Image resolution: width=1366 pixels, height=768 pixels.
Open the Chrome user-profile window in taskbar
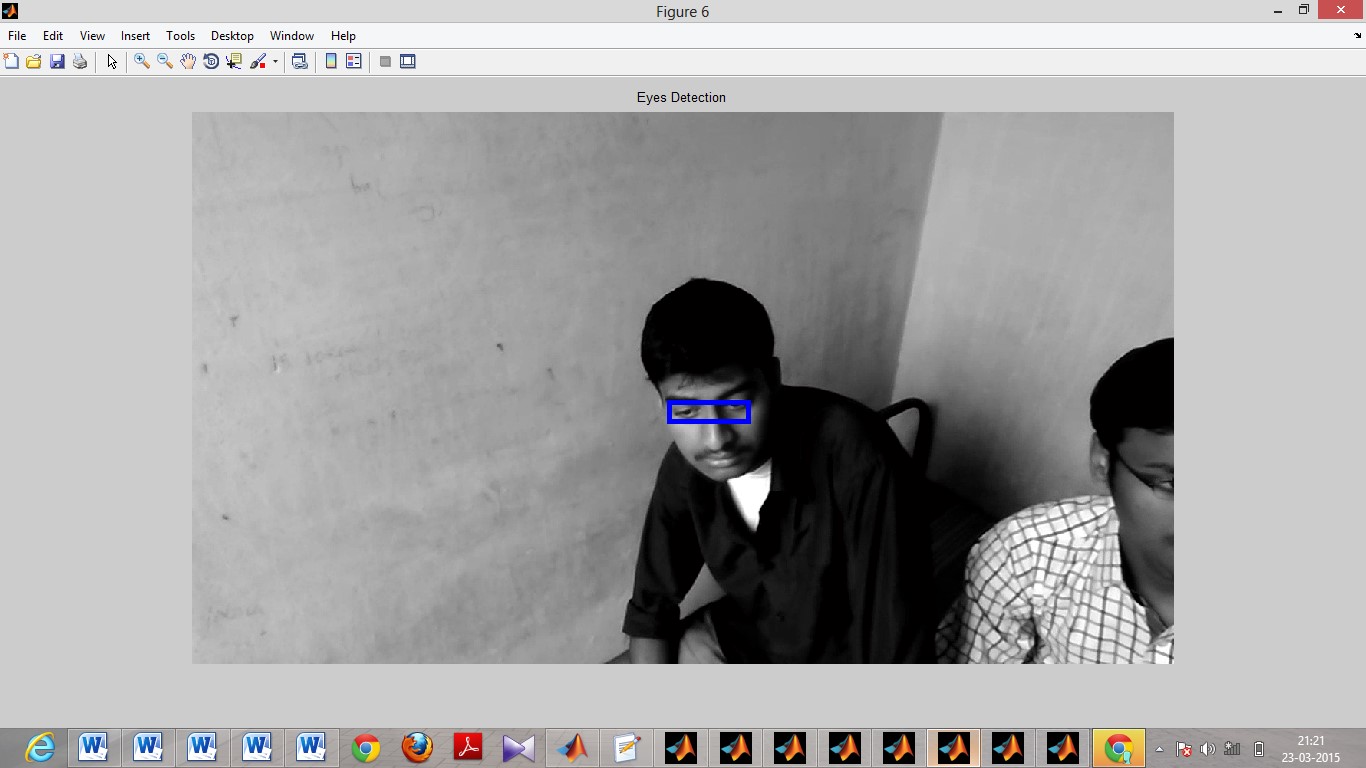1118,747
